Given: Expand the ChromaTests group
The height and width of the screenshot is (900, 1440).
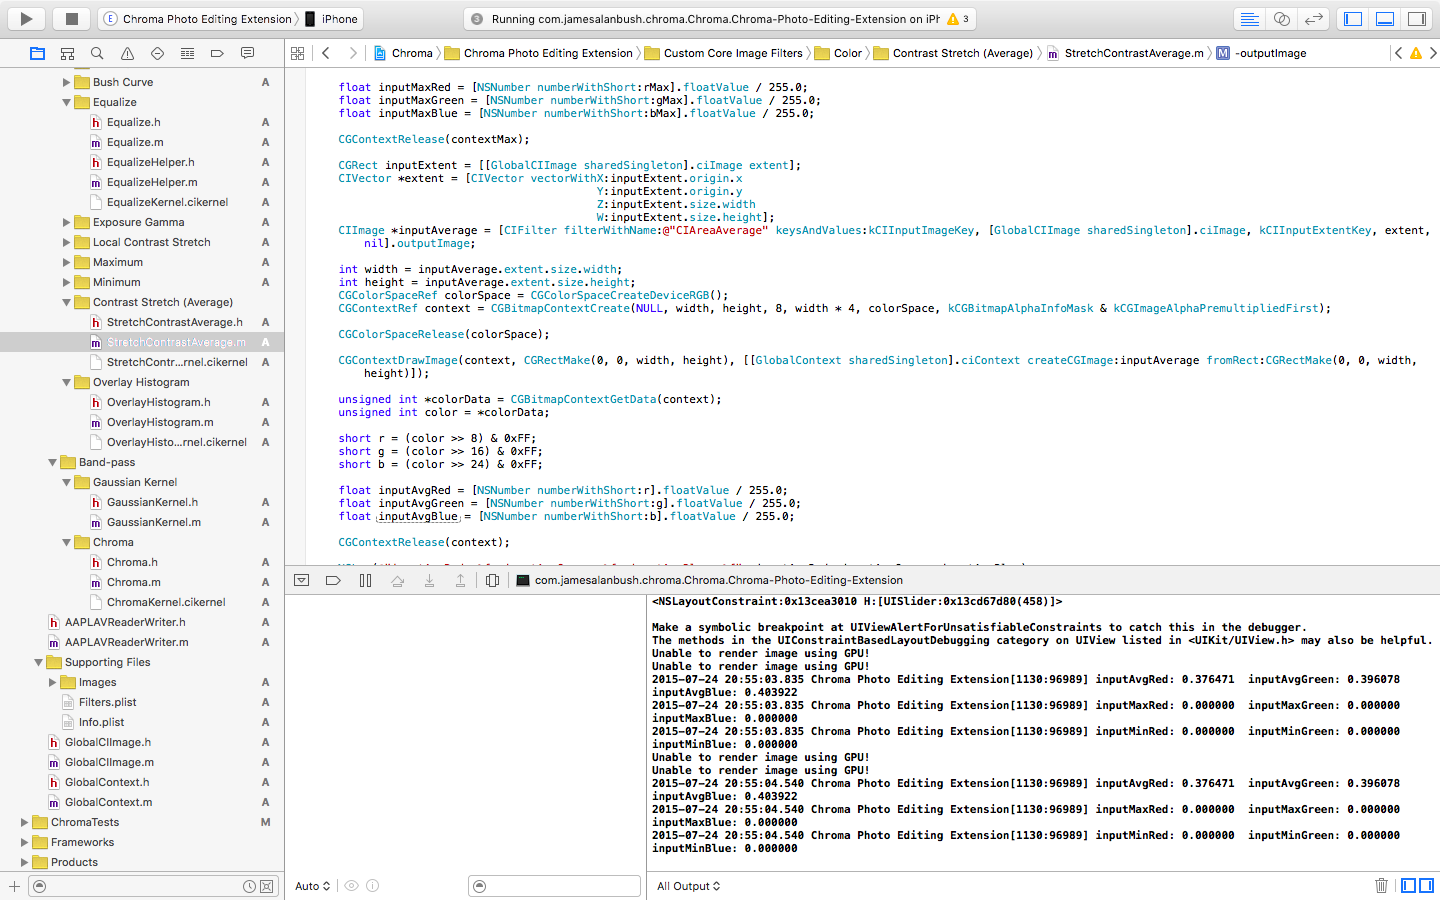Looking at the screenshot, I should (24, 822).
